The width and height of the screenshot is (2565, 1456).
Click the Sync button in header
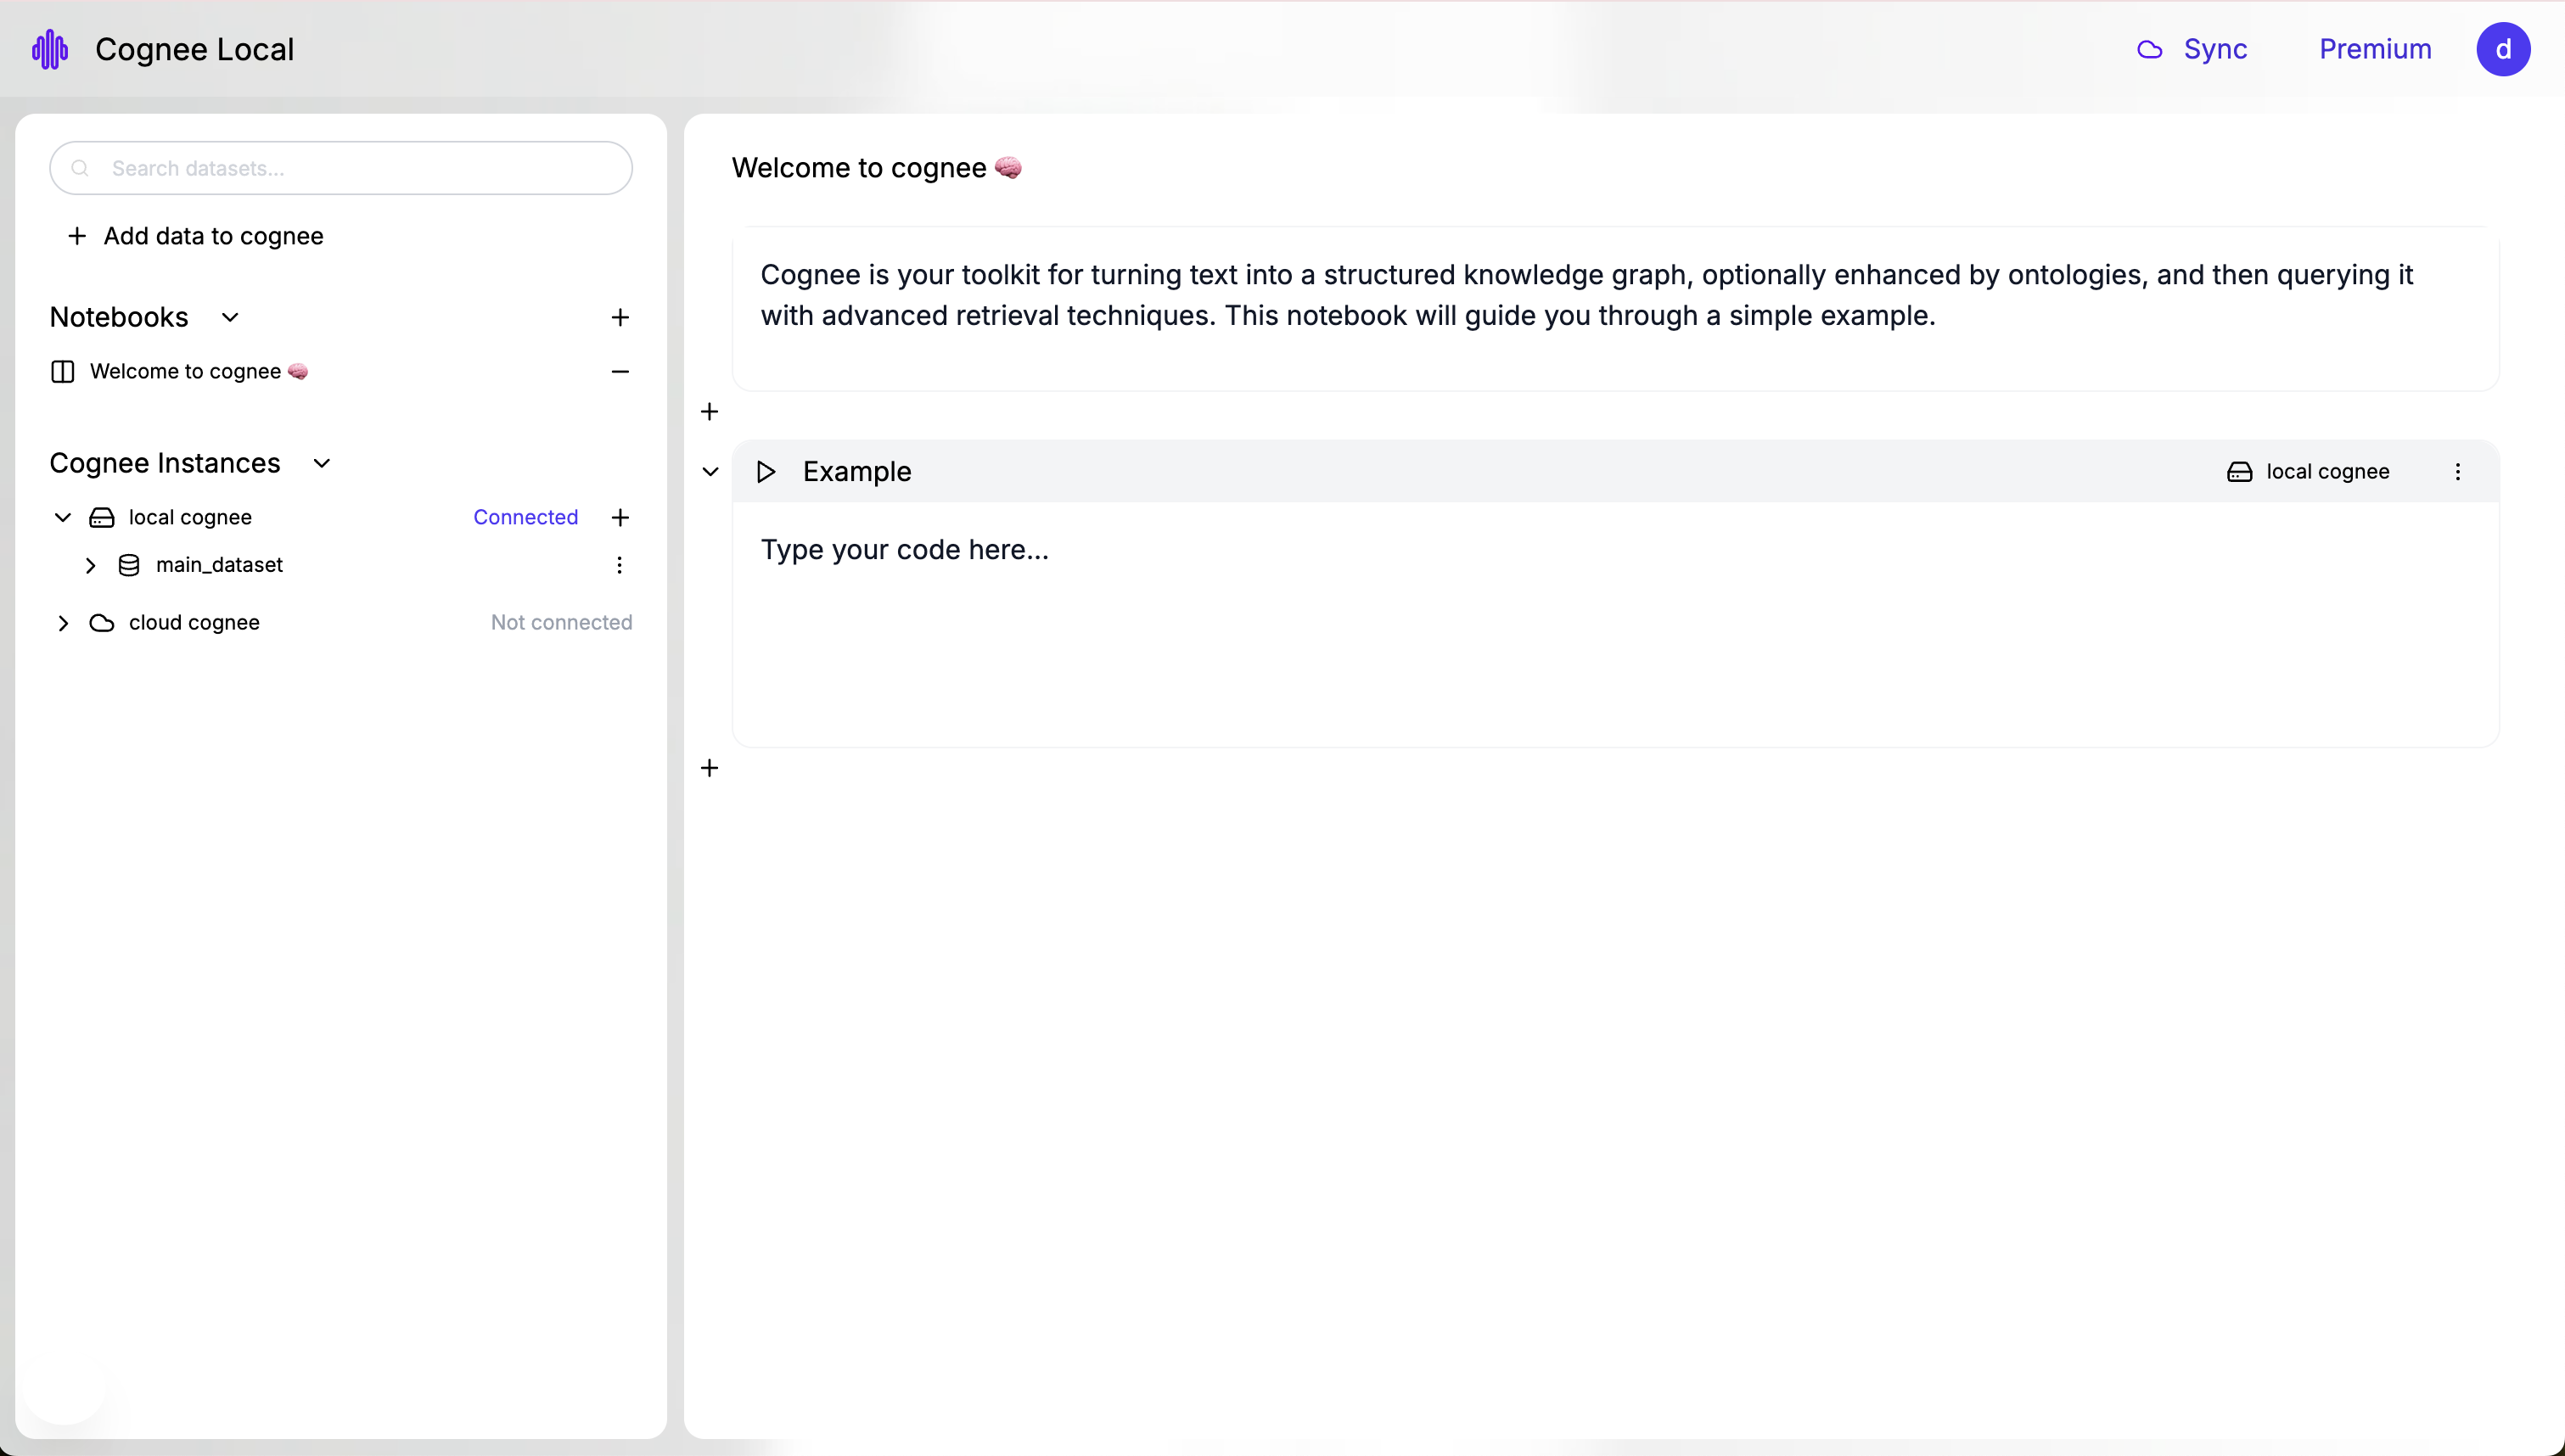click(x=2192, y=49)
